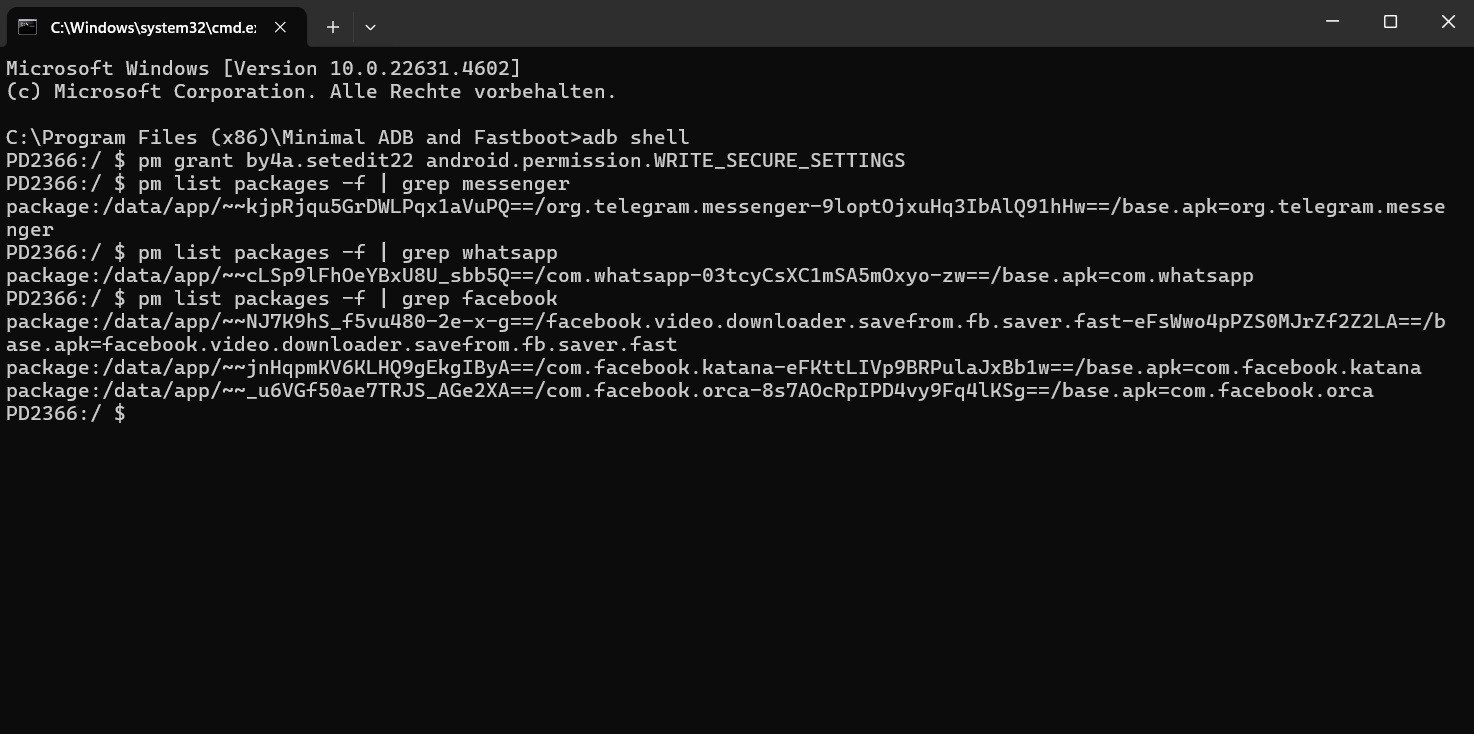Minimize the terminal window
Viewport: 1474px width, 734px height.
1333,21
